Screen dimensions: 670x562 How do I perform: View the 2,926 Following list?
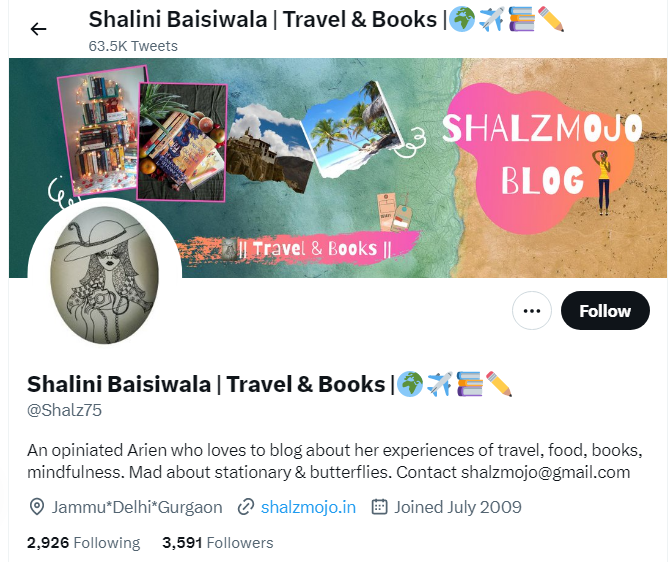(x=83, y=543)
